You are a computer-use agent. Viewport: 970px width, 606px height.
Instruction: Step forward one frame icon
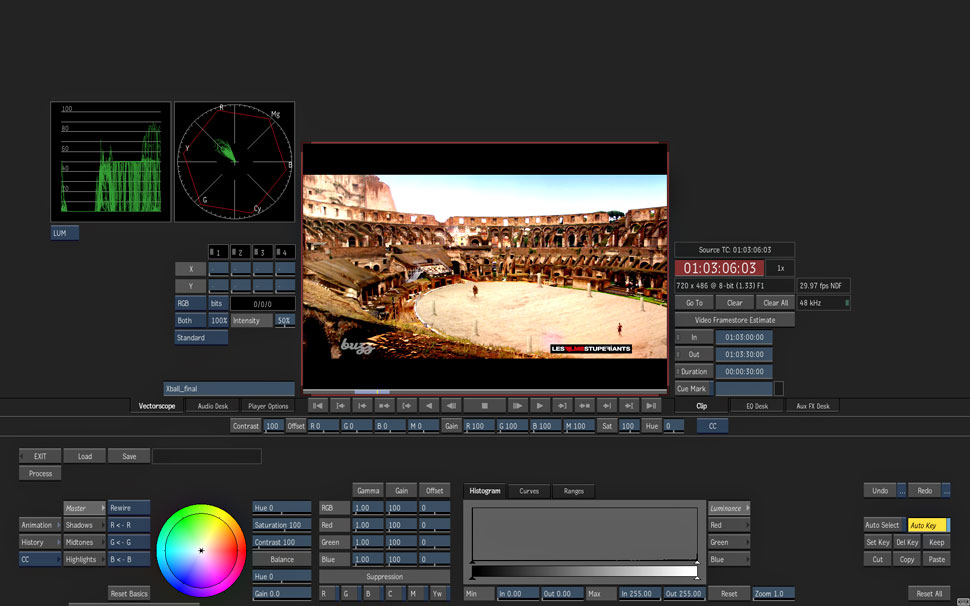tap(517, 406)
